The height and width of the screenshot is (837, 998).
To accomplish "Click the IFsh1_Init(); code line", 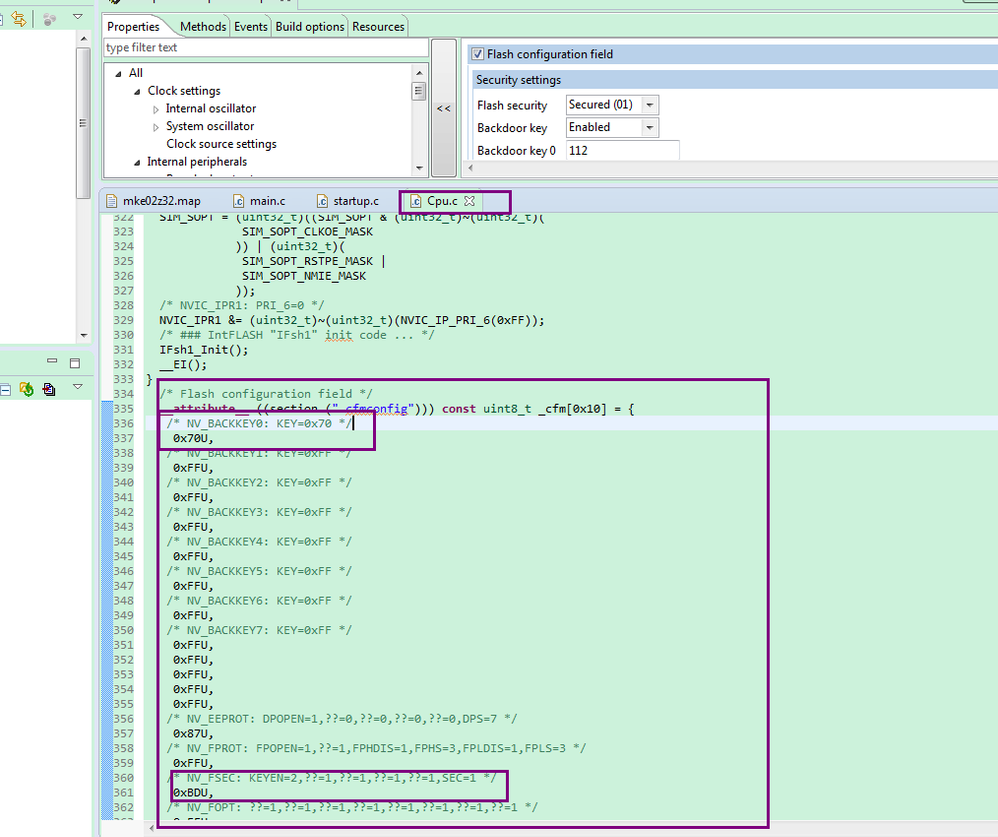I will point(204,349).
